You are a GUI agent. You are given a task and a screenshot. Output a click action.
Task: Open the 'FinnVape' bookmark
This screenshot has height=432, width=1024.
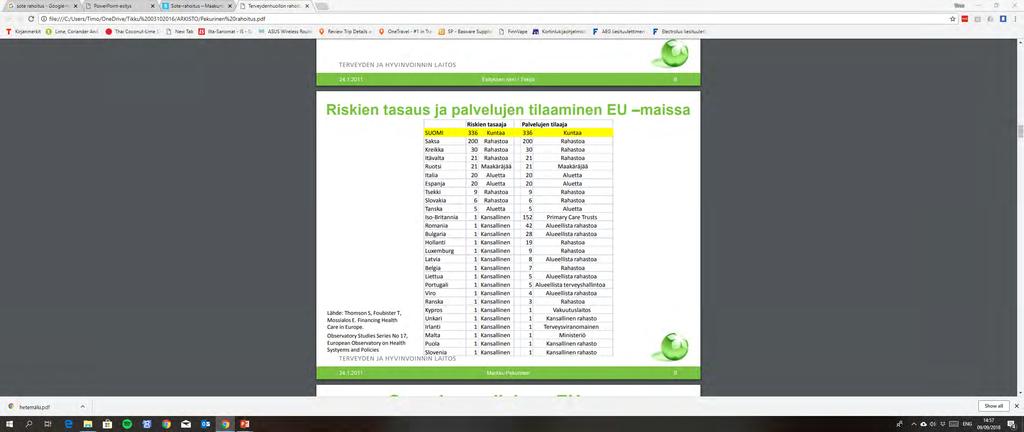(513, 31)
